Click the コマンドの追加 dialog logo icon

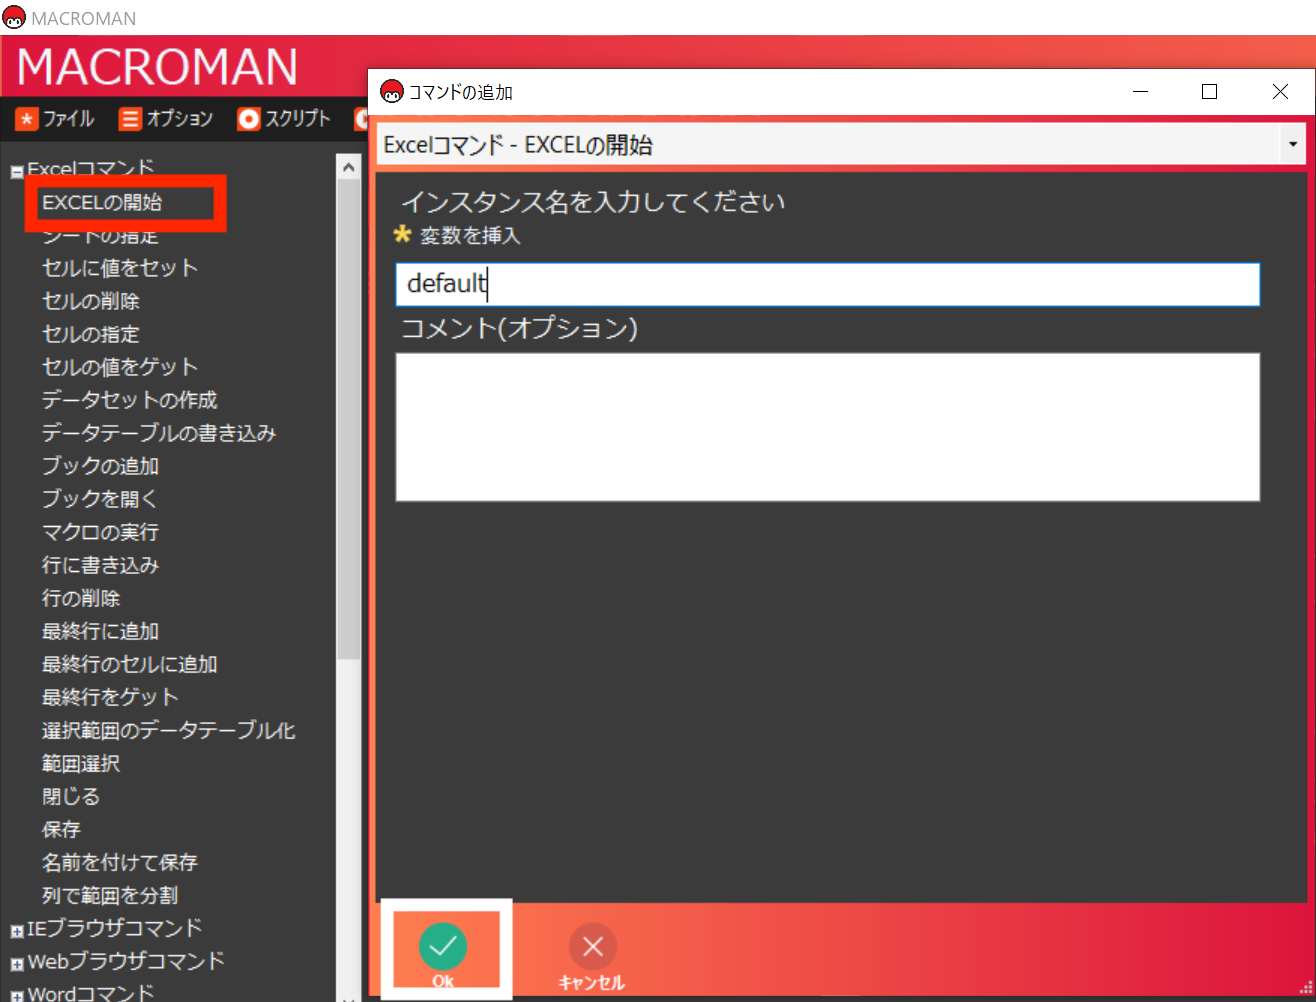393,92
